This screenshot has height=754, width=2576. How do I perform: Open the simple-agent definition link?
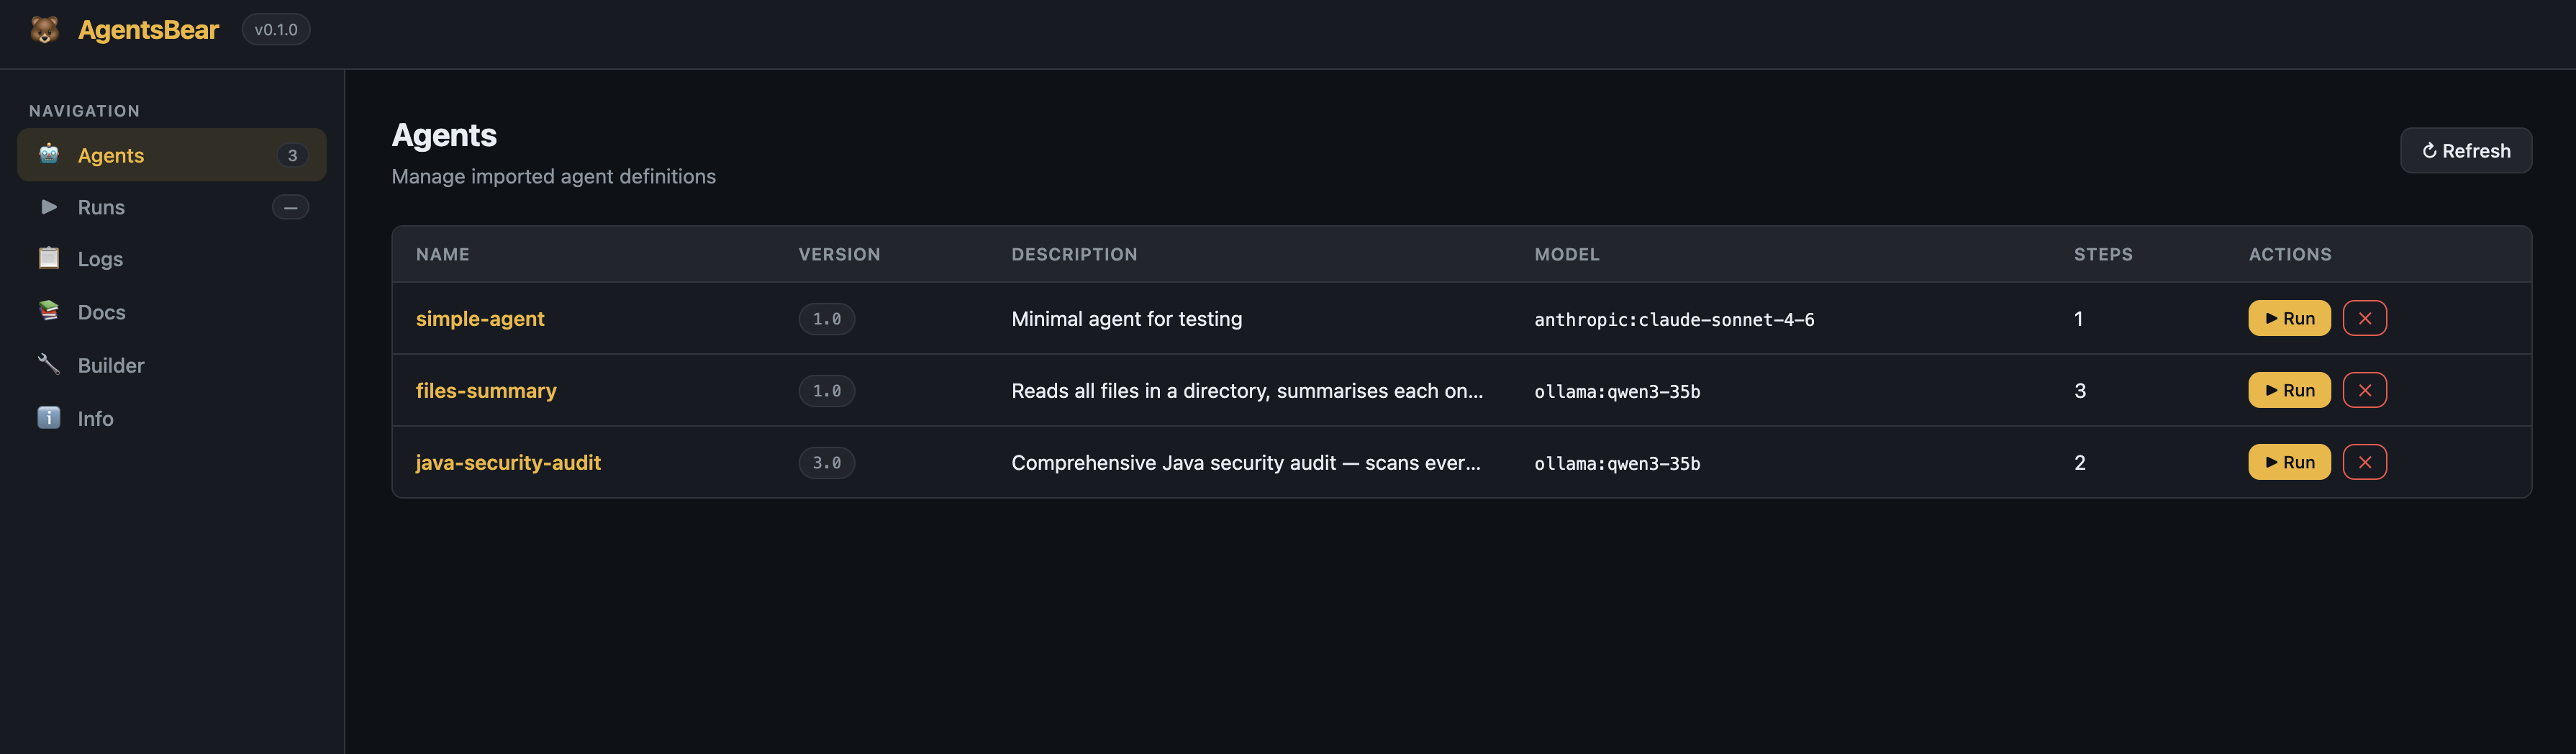pos(480,319)
